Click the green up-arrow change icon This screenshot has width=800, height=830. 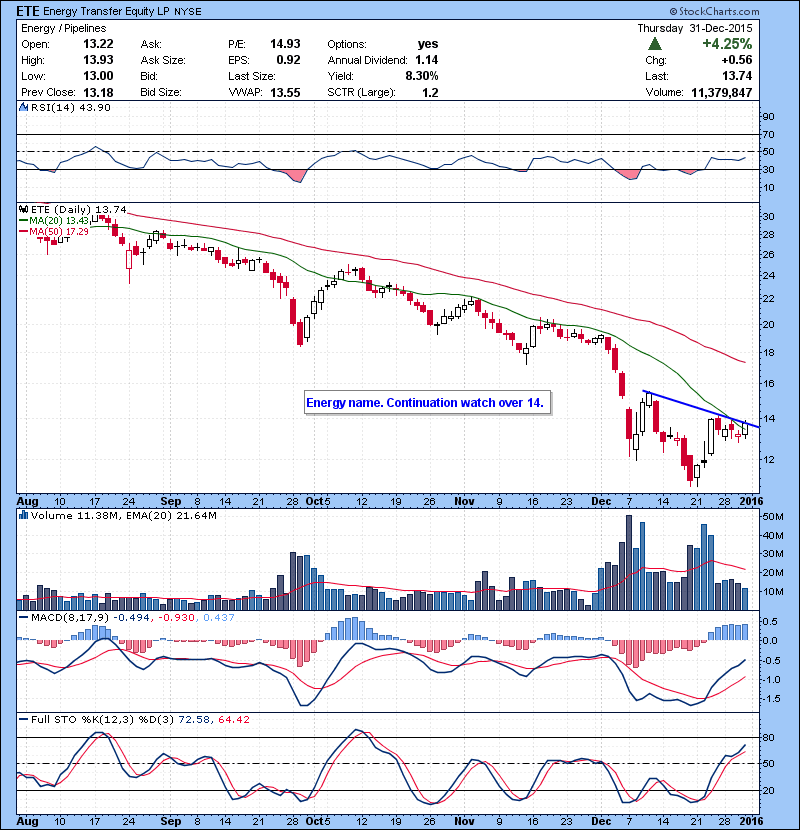(655, 44)
